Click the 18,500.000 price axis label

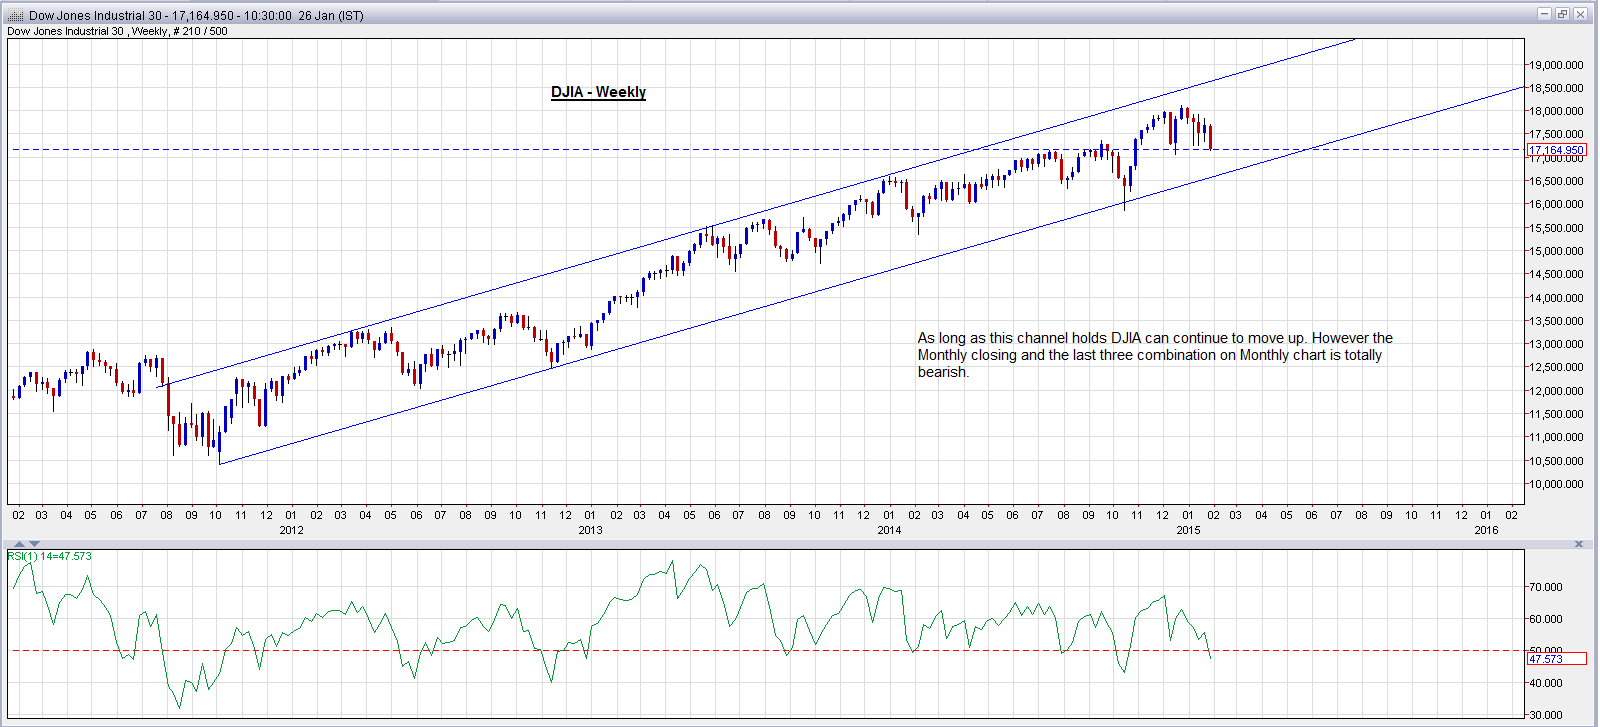1556,88
